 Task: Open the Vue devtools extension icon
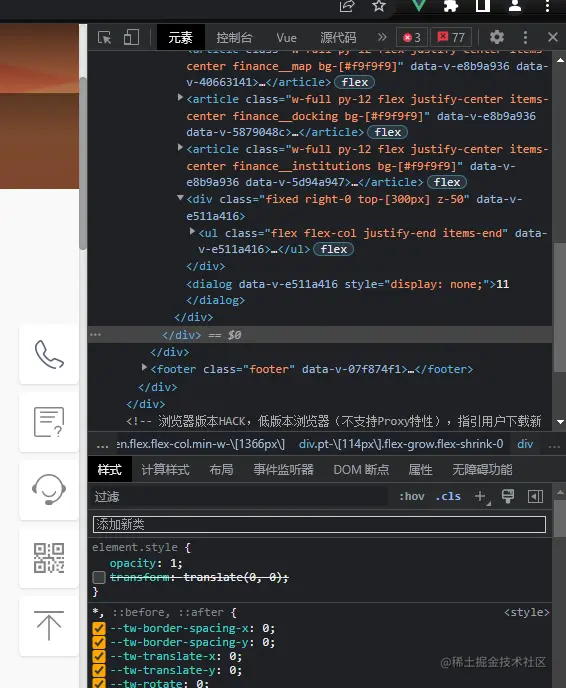[x=419, y=5]
